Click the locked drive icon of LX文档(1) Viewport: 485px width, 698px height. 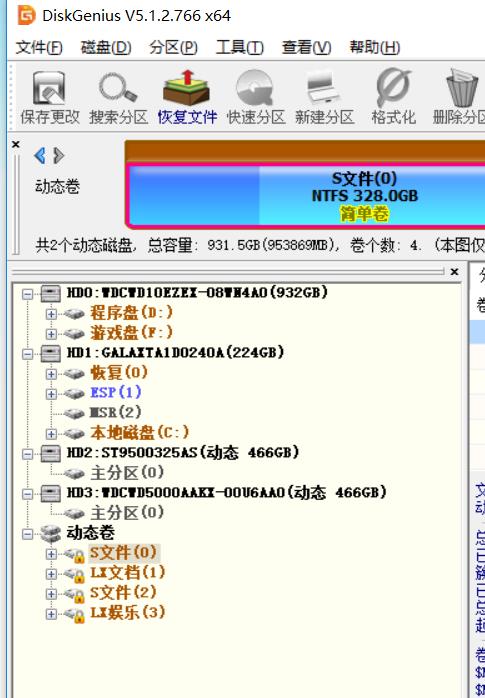tap(74, 575)
